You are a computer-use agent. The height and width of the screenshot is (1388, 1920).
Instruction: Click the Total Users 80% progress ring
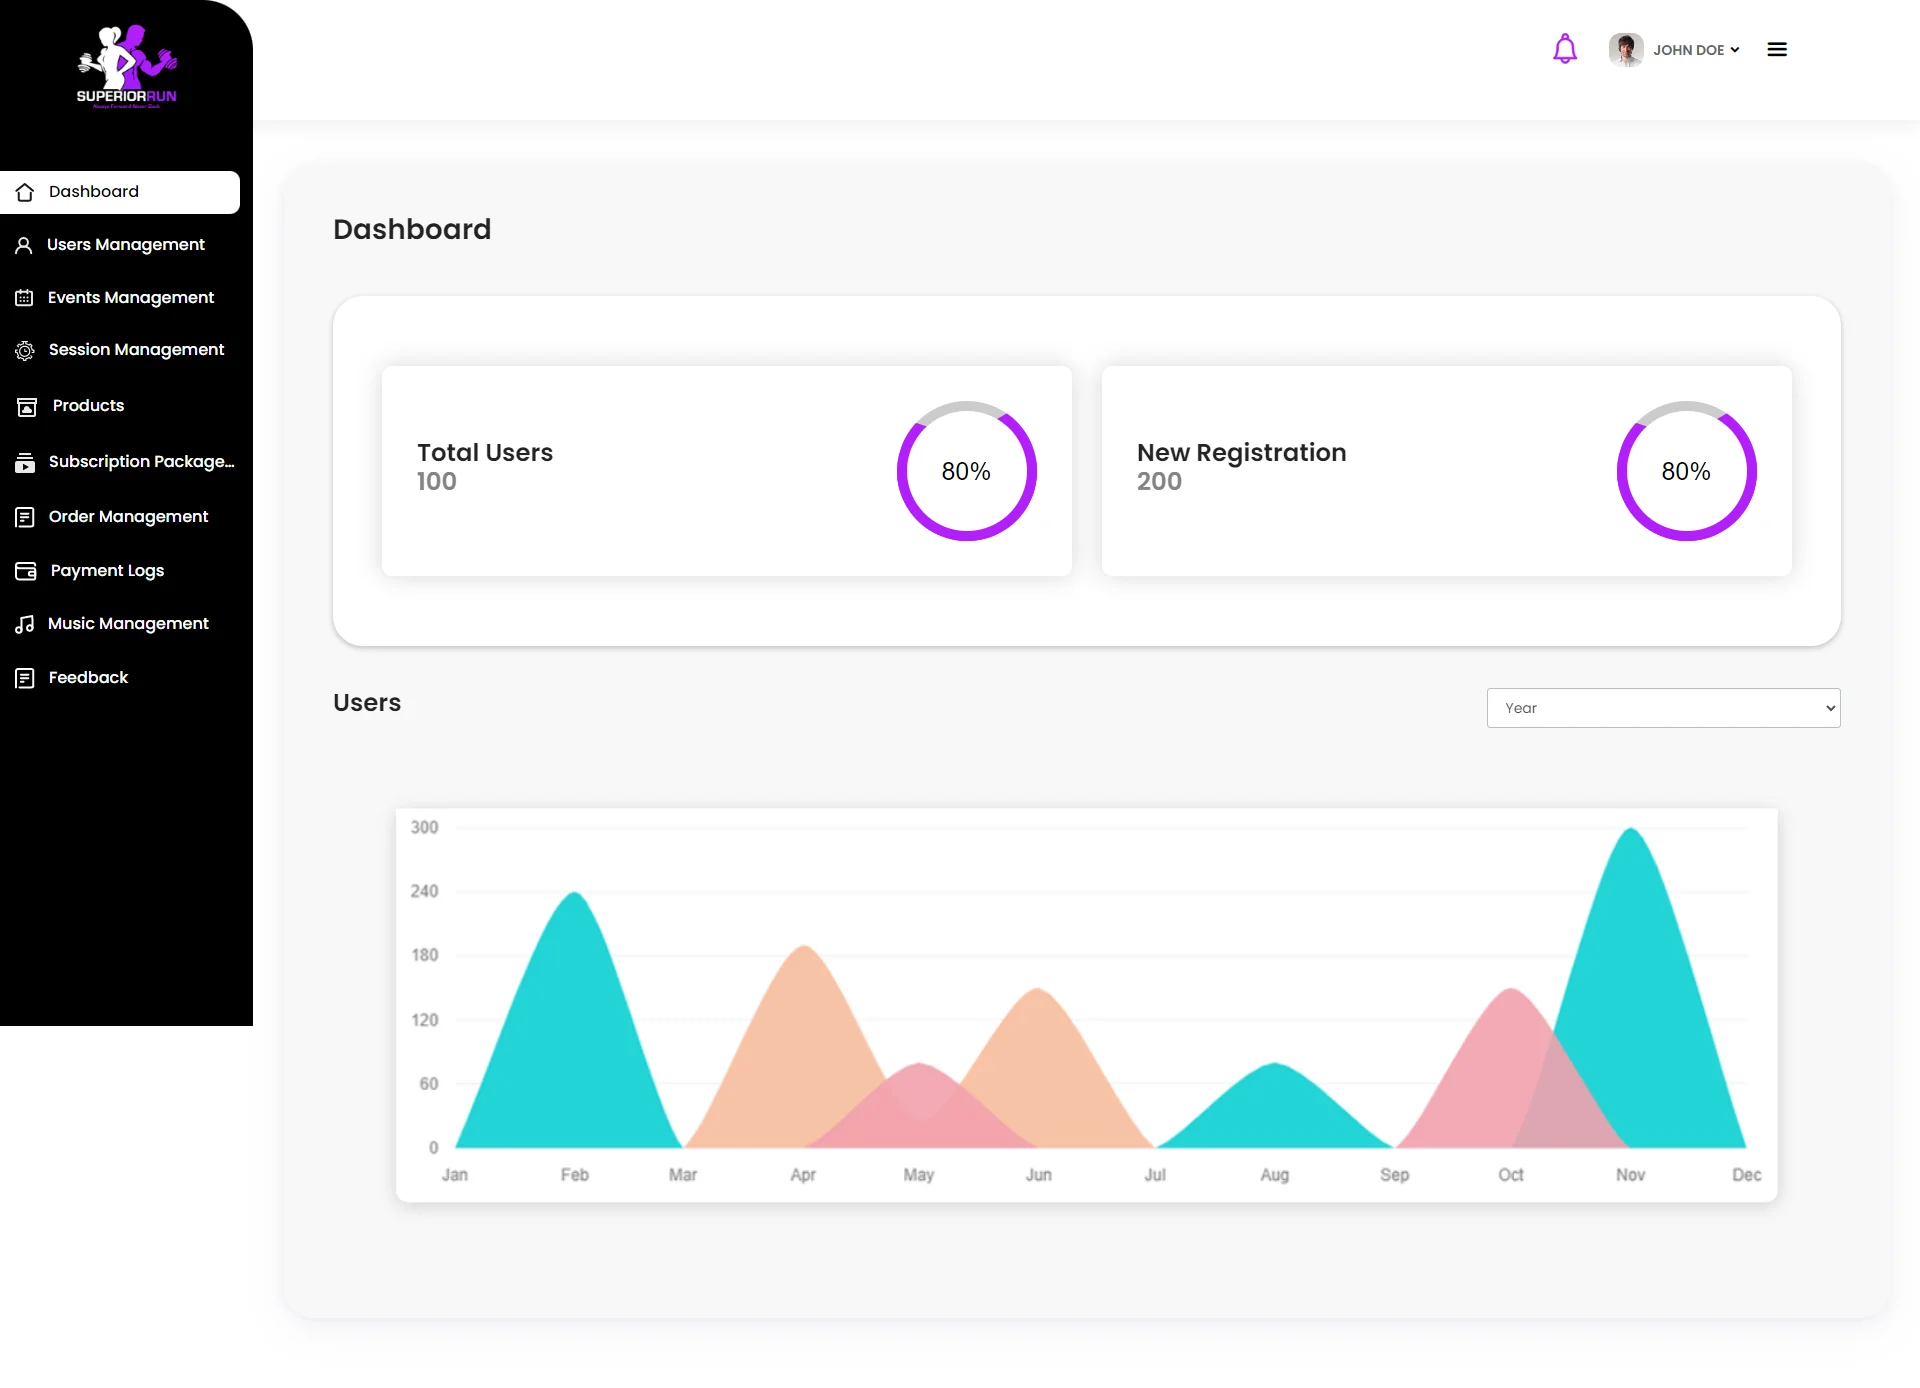(x=966, y=471)
